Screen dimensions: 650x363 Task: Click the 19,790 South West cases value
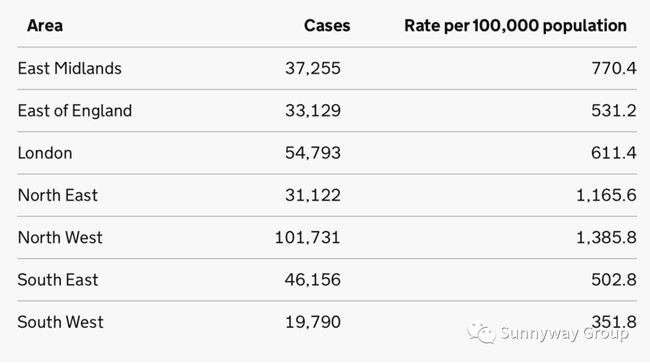[x=313, y=322]
